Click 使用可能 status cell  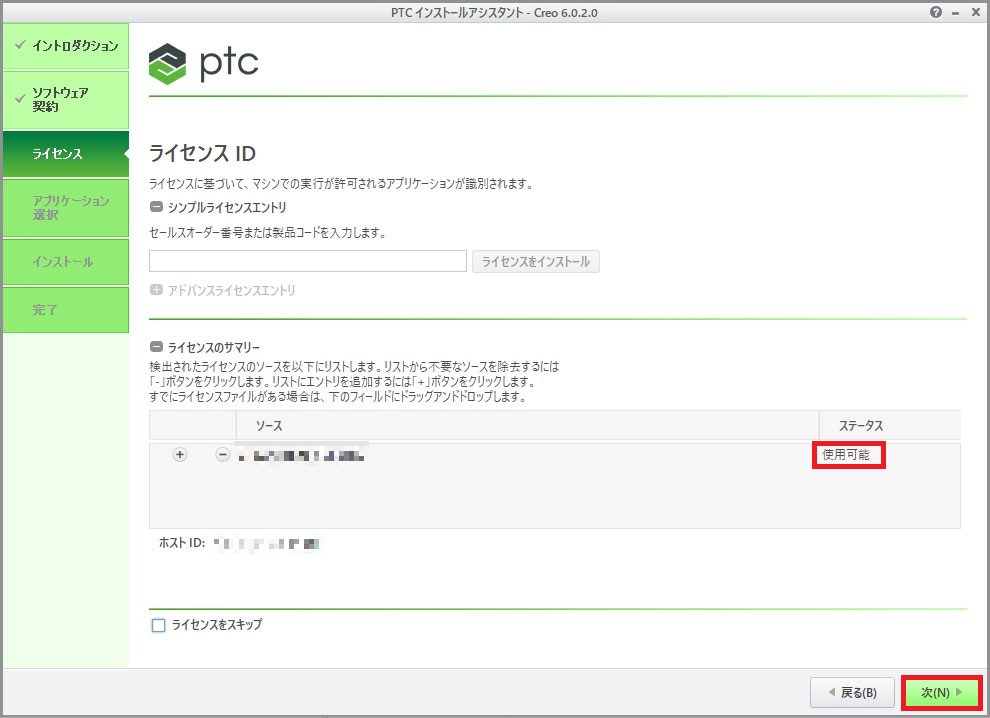pyautogui.click(x=846, y=455)
